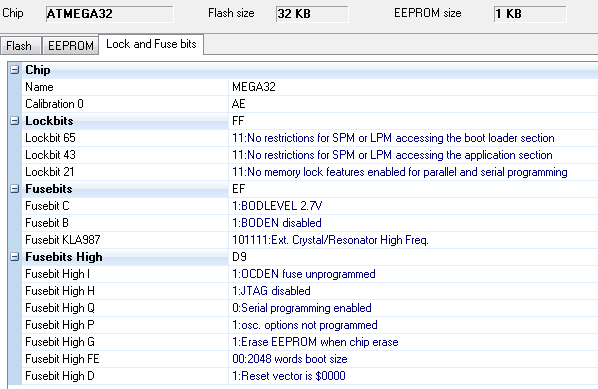
Task: Open Fusebit High I OCDEN setting
Action: coord(304,274)
